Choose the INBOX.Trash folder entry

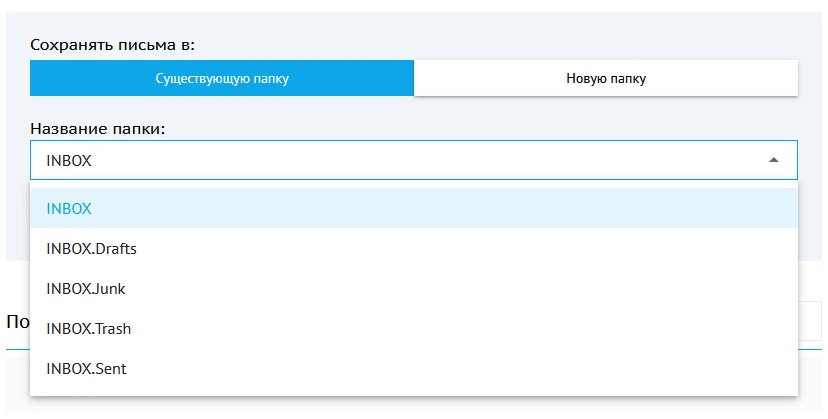point(88,329)
